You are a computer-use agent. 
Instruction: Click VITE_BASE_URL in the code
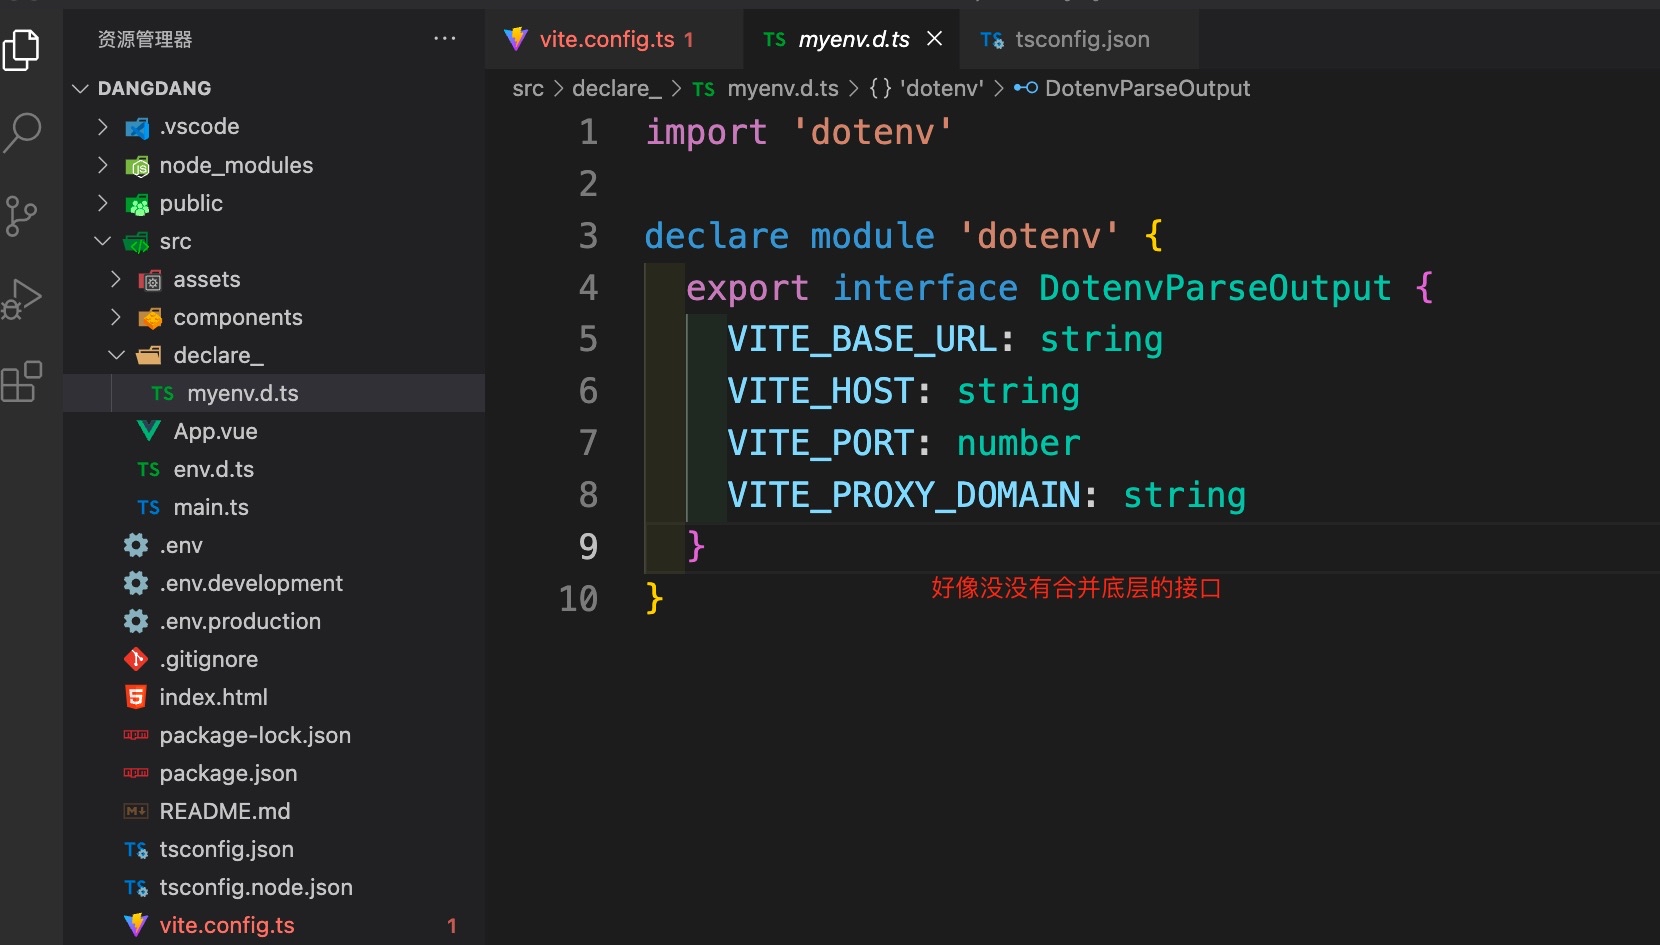point(862,340)
